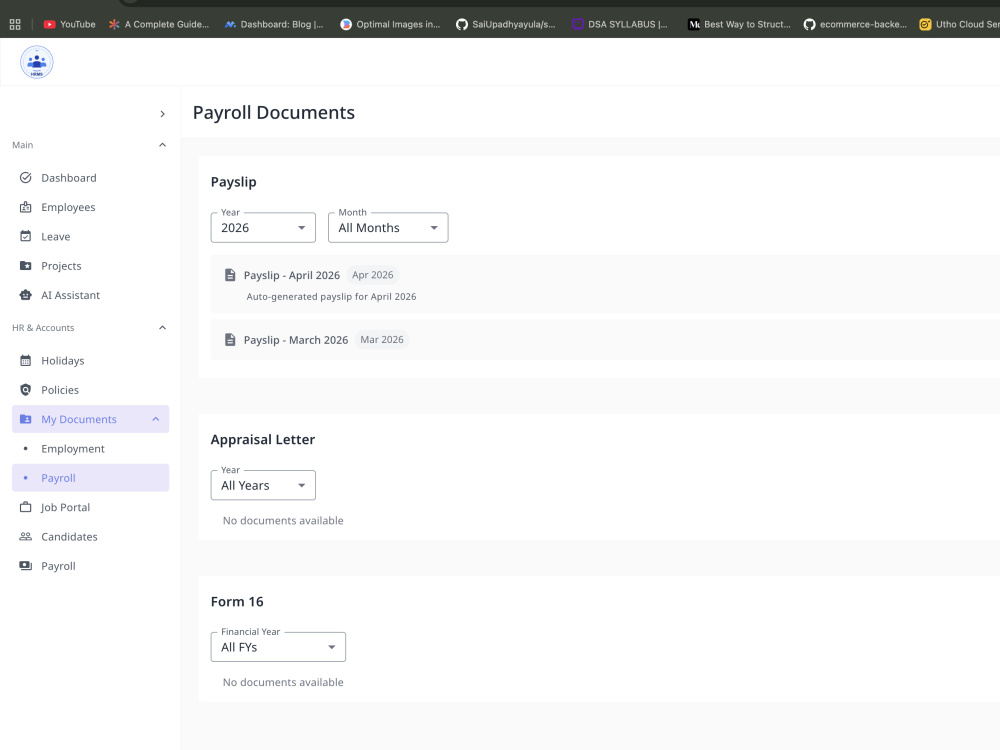Click the Form 16 section heading

(237, 601)
